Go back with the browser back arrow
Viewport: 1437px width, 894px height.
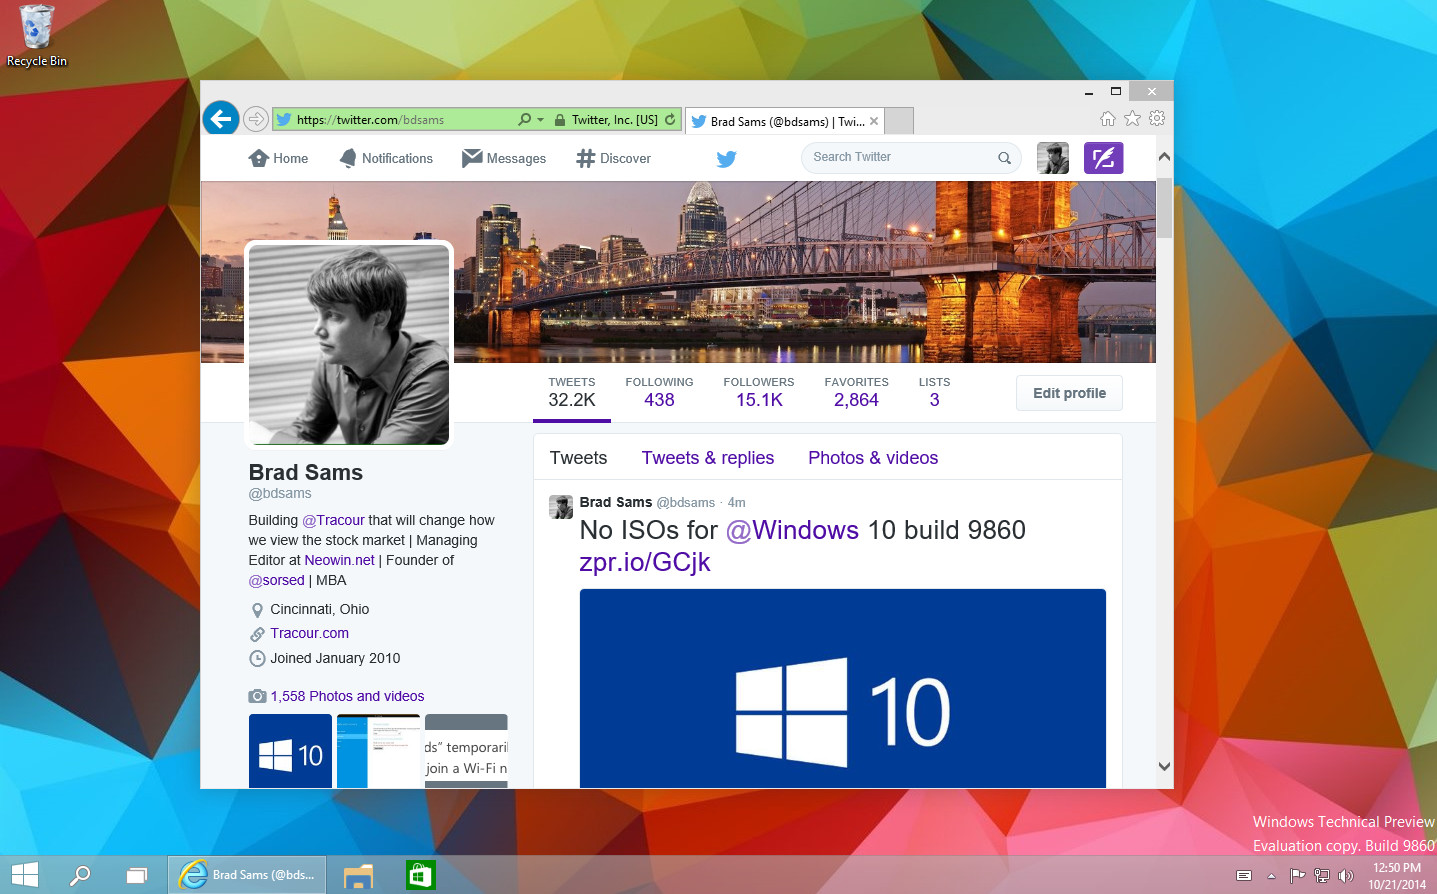(x=221, y=119)
